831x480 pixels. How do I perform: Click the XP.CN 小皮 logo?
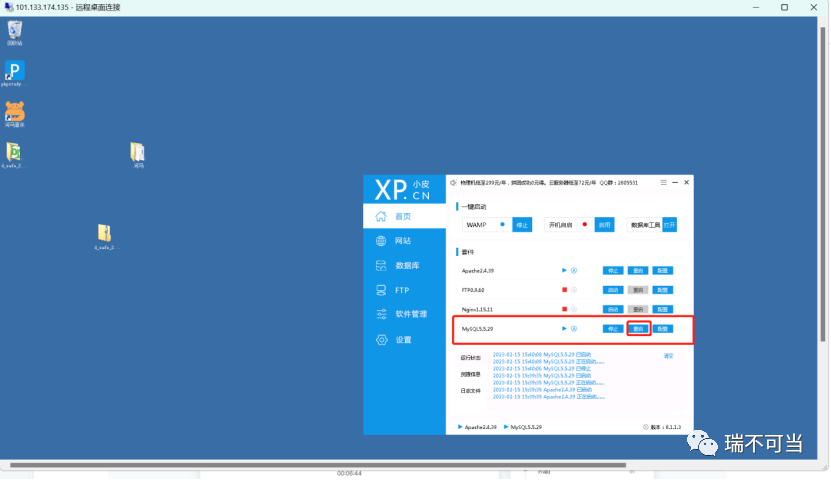point(403,189)
